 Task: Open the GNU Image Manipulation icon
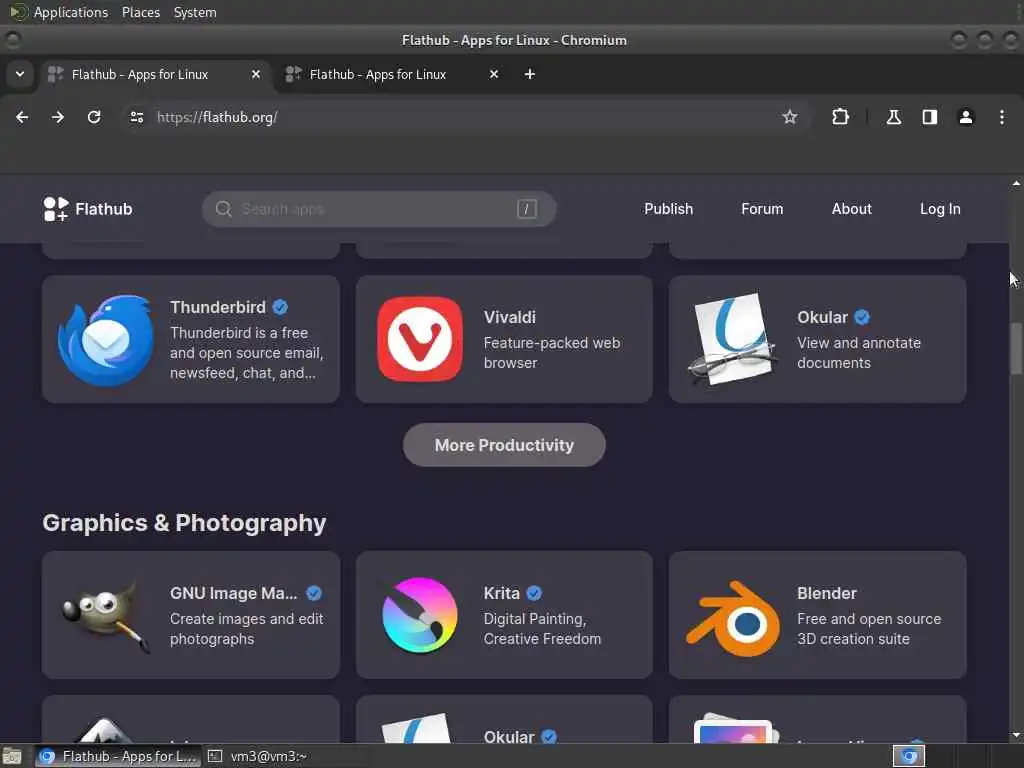pyautogui.click(x=106, y=615)
